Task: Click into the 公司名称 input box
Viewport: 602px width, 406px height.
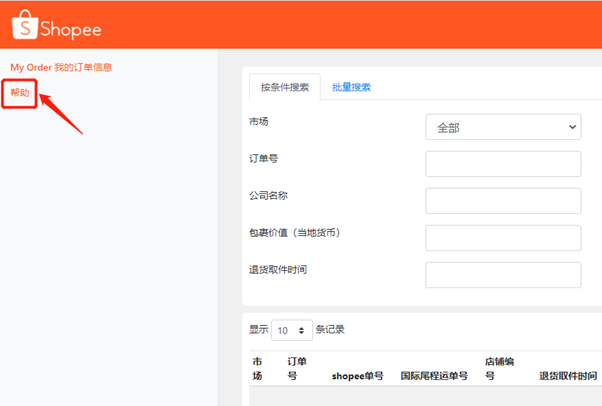Action: pos(503,201)
